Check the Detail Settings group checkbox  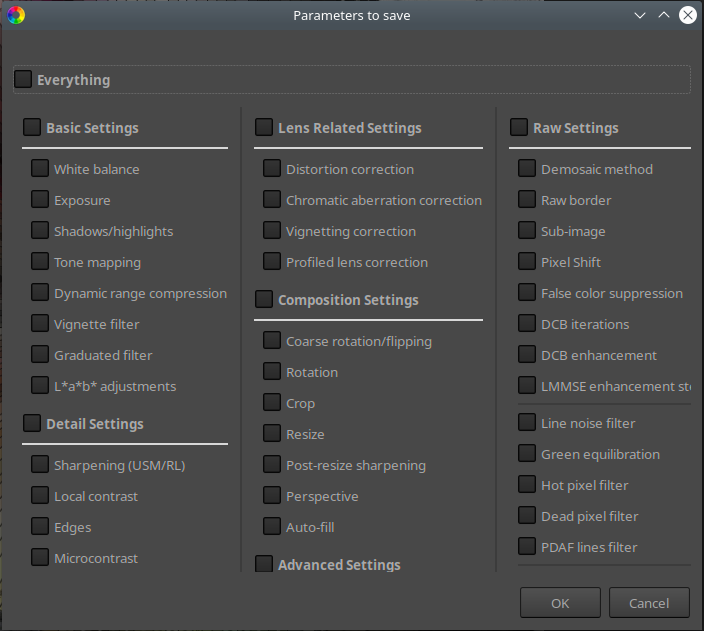pyautogui.click(x=32, y=423)
